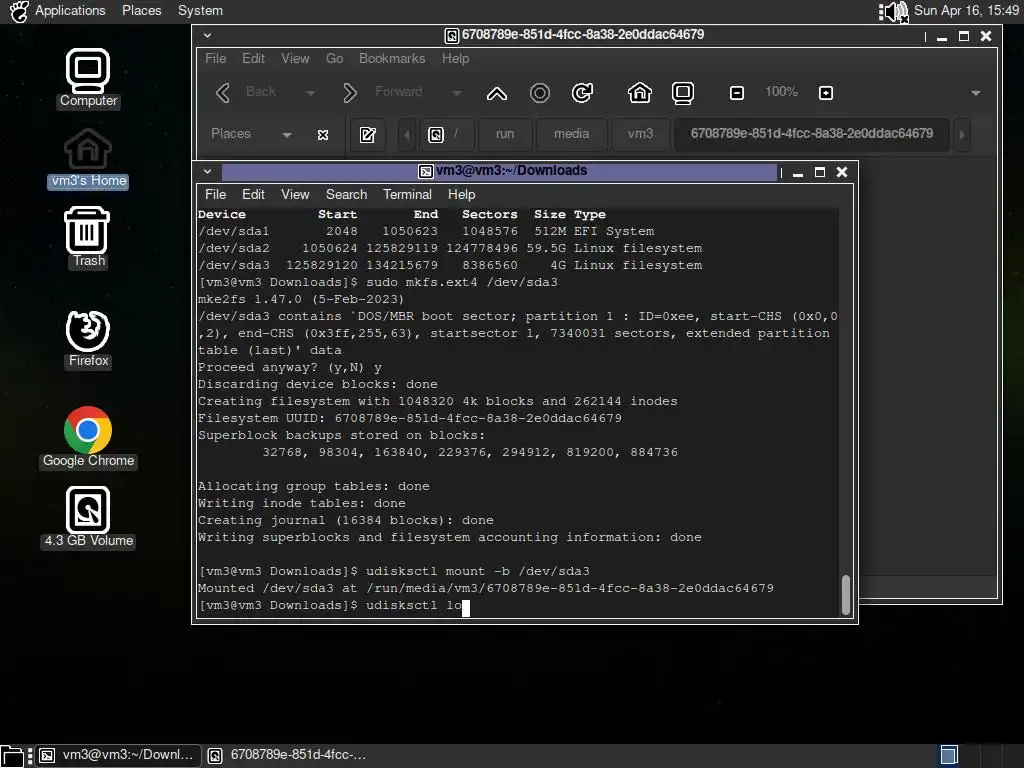This screenshot has height=768, width=1024.
Task: Open vm3's Home desktop icon
Action: tap(88, 159)
